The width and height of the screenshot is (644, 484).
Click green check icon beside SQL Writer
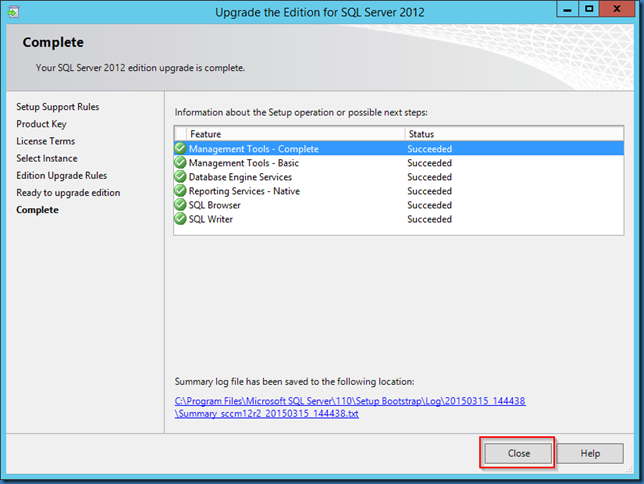pos(180,219)
